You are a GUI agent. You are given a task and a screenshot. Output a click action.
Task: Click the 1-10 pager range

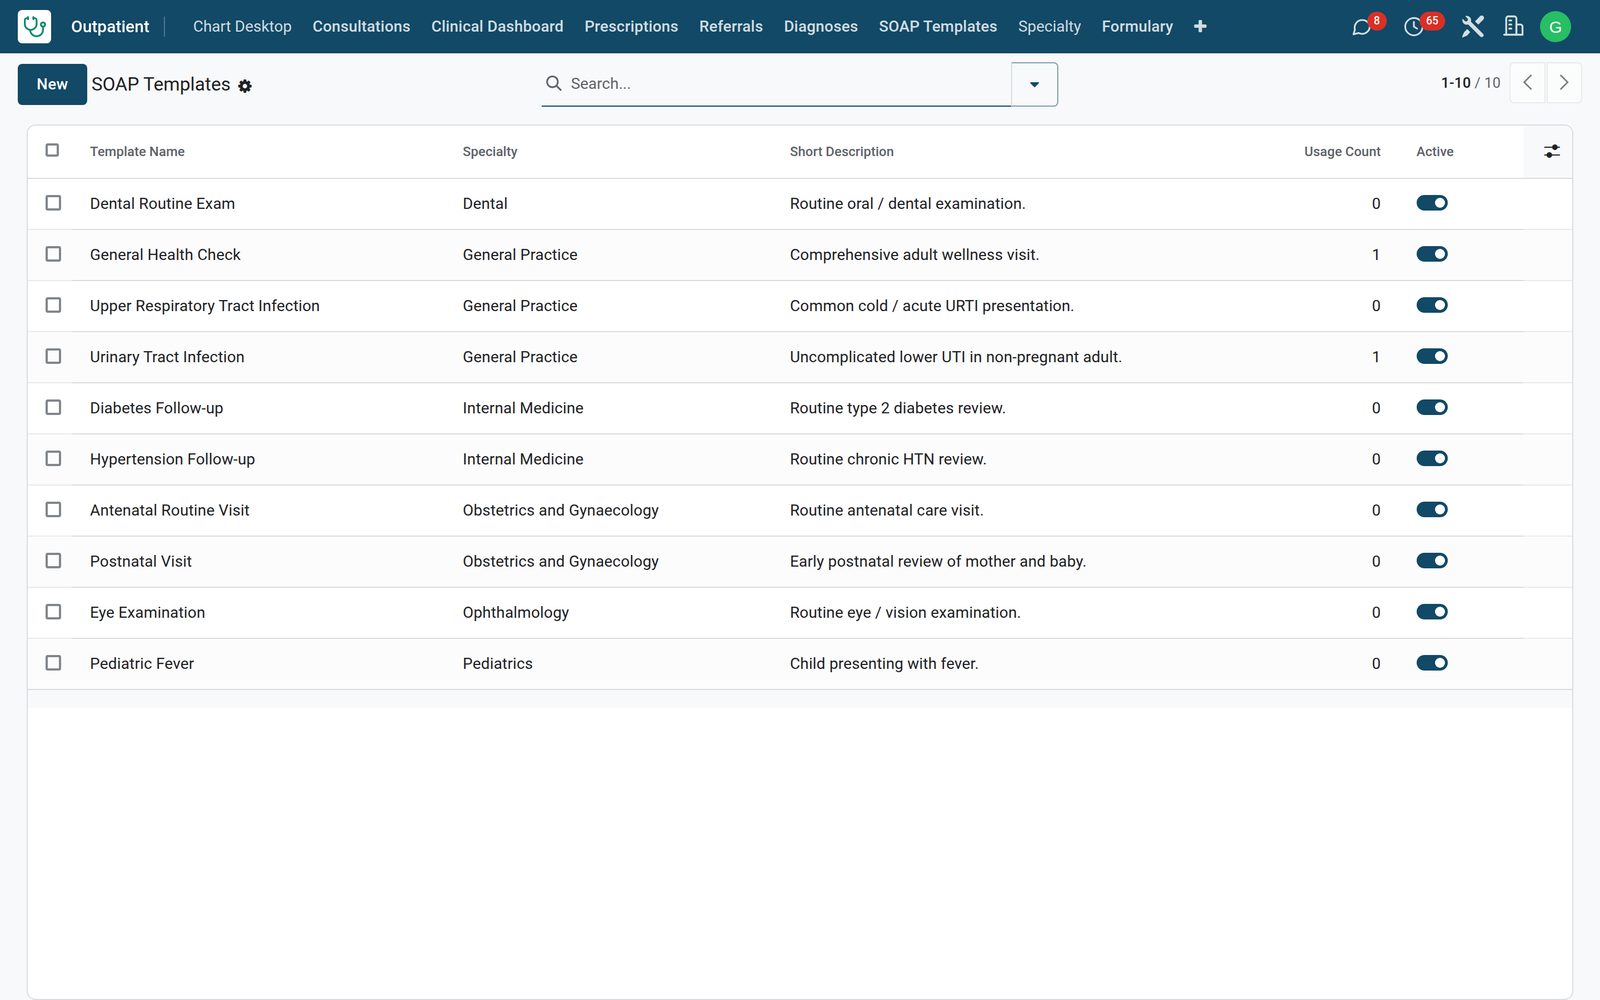pyautogui.click(x=1456, y=83)
